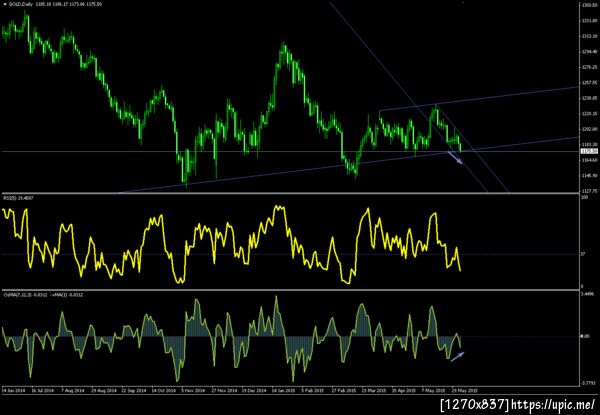
Task: Click the highlighted current price 1175.50 tag
Action: 589,152
